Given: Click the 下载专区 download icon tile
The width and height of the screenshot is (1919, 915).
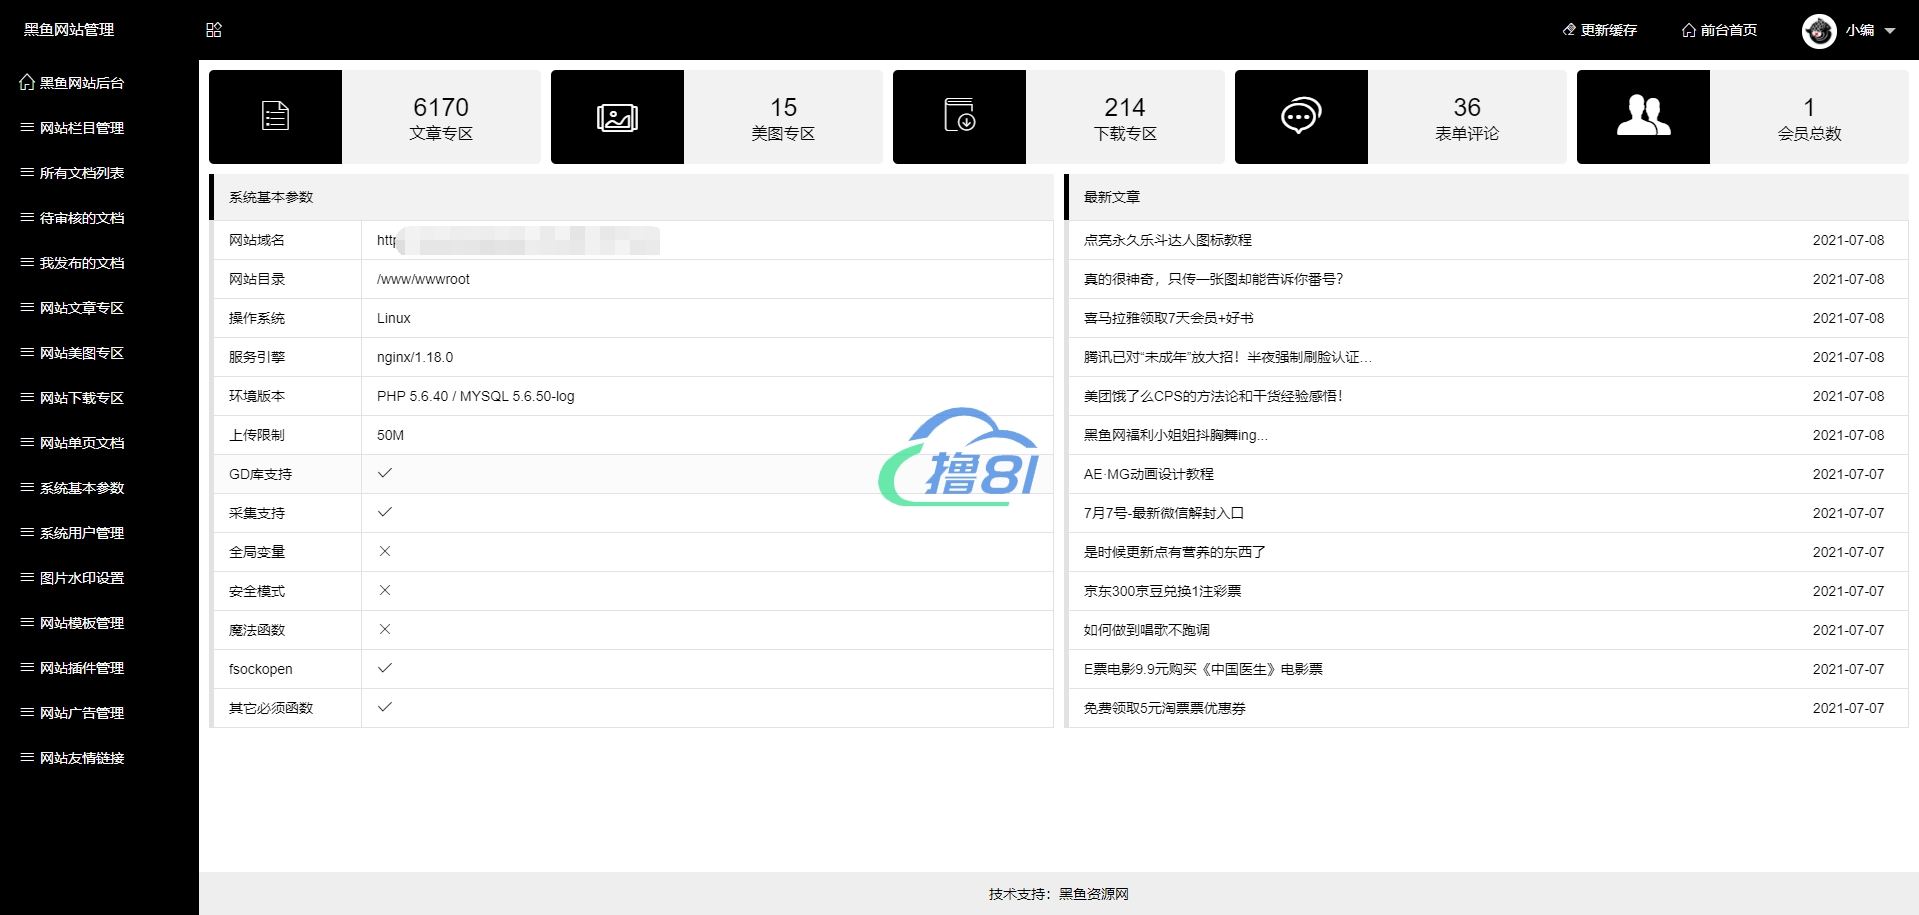Looking at the screenshot, I should point(959,116).
